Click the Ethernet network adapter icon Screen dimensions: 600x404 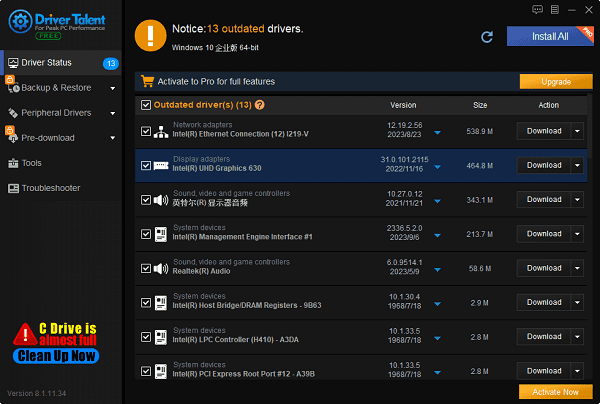[161, 132]
